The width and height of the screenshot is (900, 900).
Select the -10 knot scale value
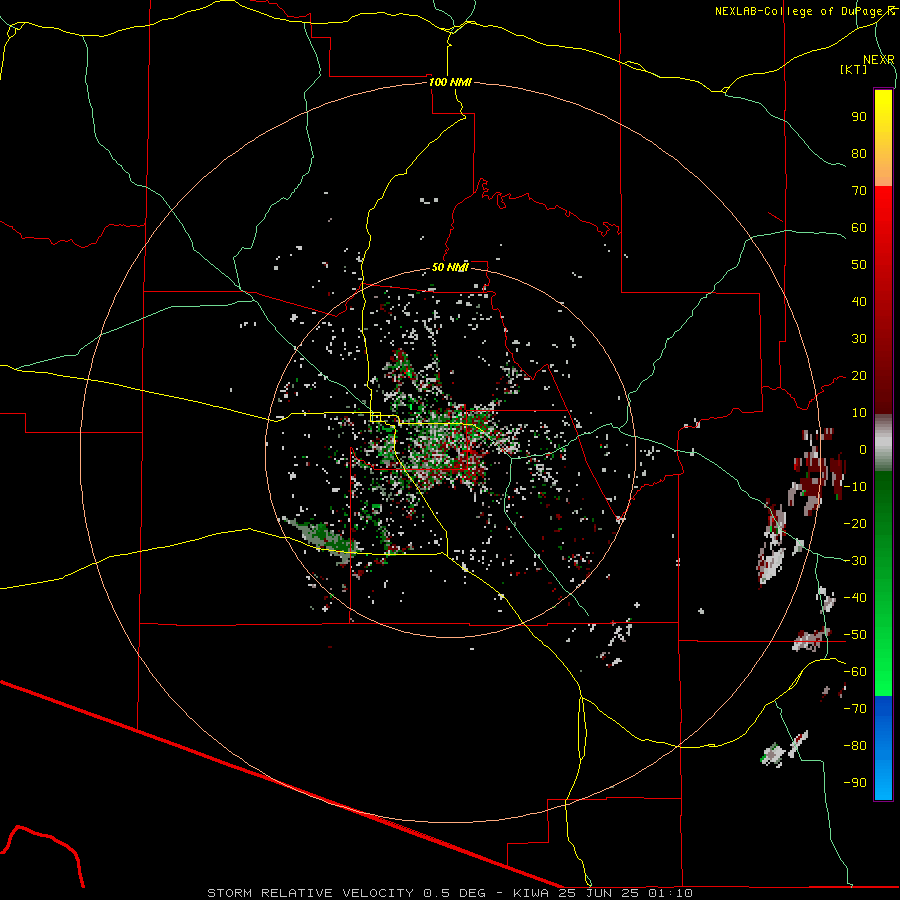855,487
